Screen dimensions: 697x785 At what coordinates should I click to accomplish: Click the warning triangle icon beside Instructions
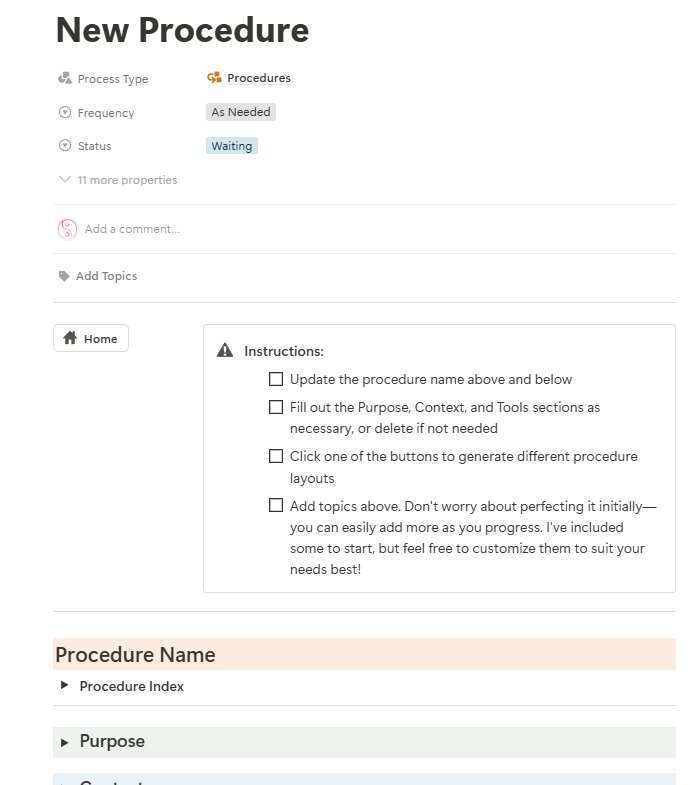tap(225, 351)
